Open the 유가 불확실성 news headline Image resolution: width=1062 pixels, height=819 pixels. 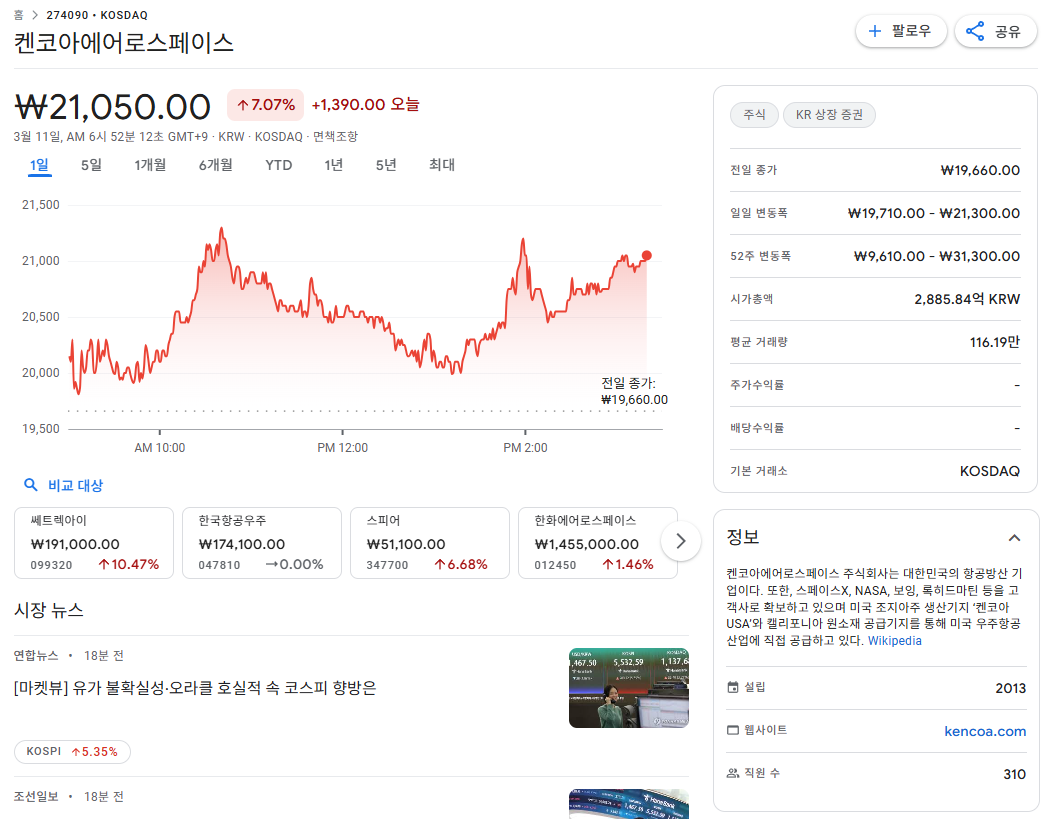pos(195,688)
